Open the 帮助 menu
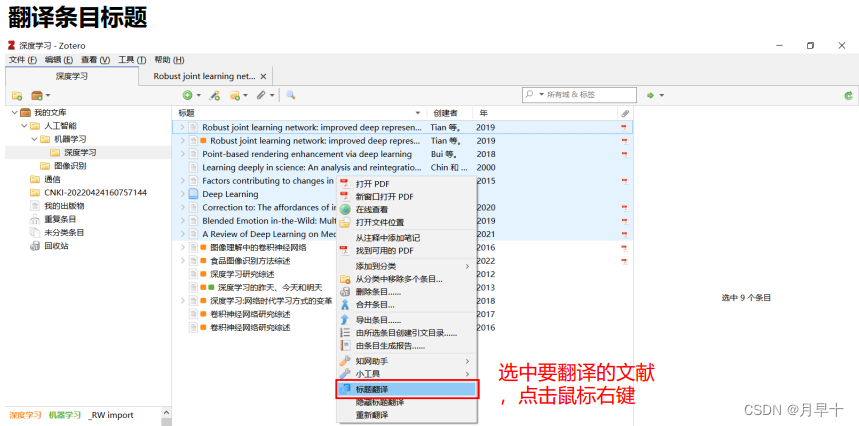This screenshot has height=426, width=859. pyautogui.click(x=169, y=60)
